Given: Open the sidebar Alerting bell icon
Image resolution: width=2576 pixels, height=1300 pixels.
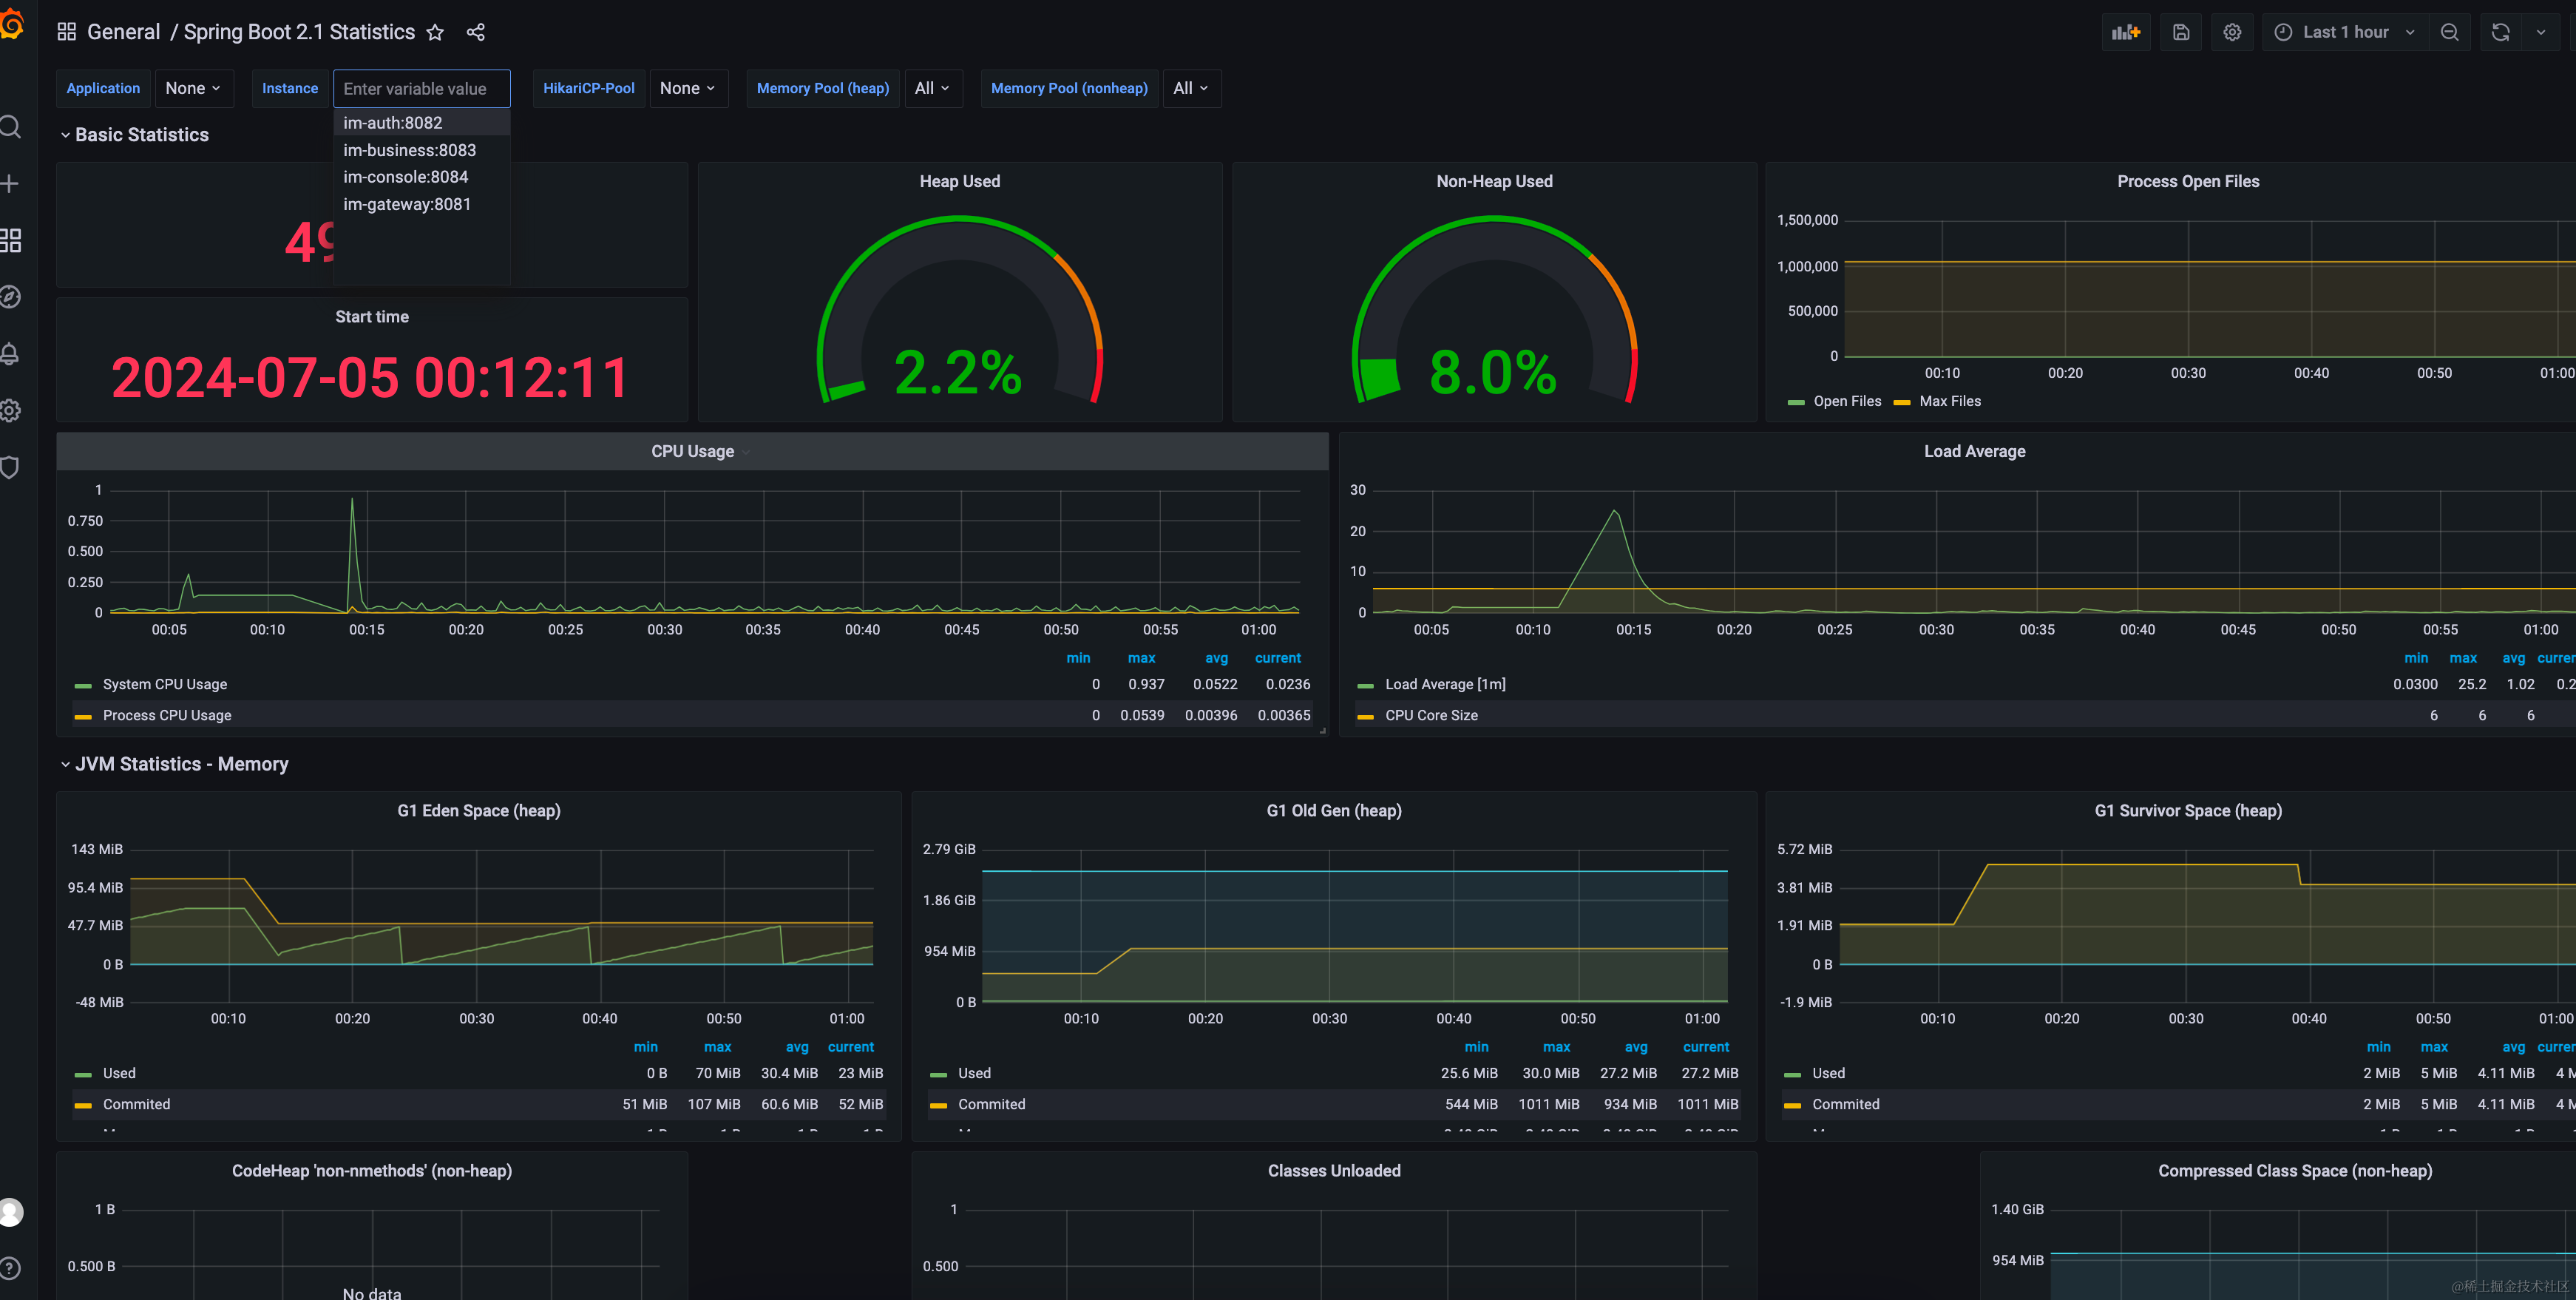Looking at the screenshot, I should [10, 354].
